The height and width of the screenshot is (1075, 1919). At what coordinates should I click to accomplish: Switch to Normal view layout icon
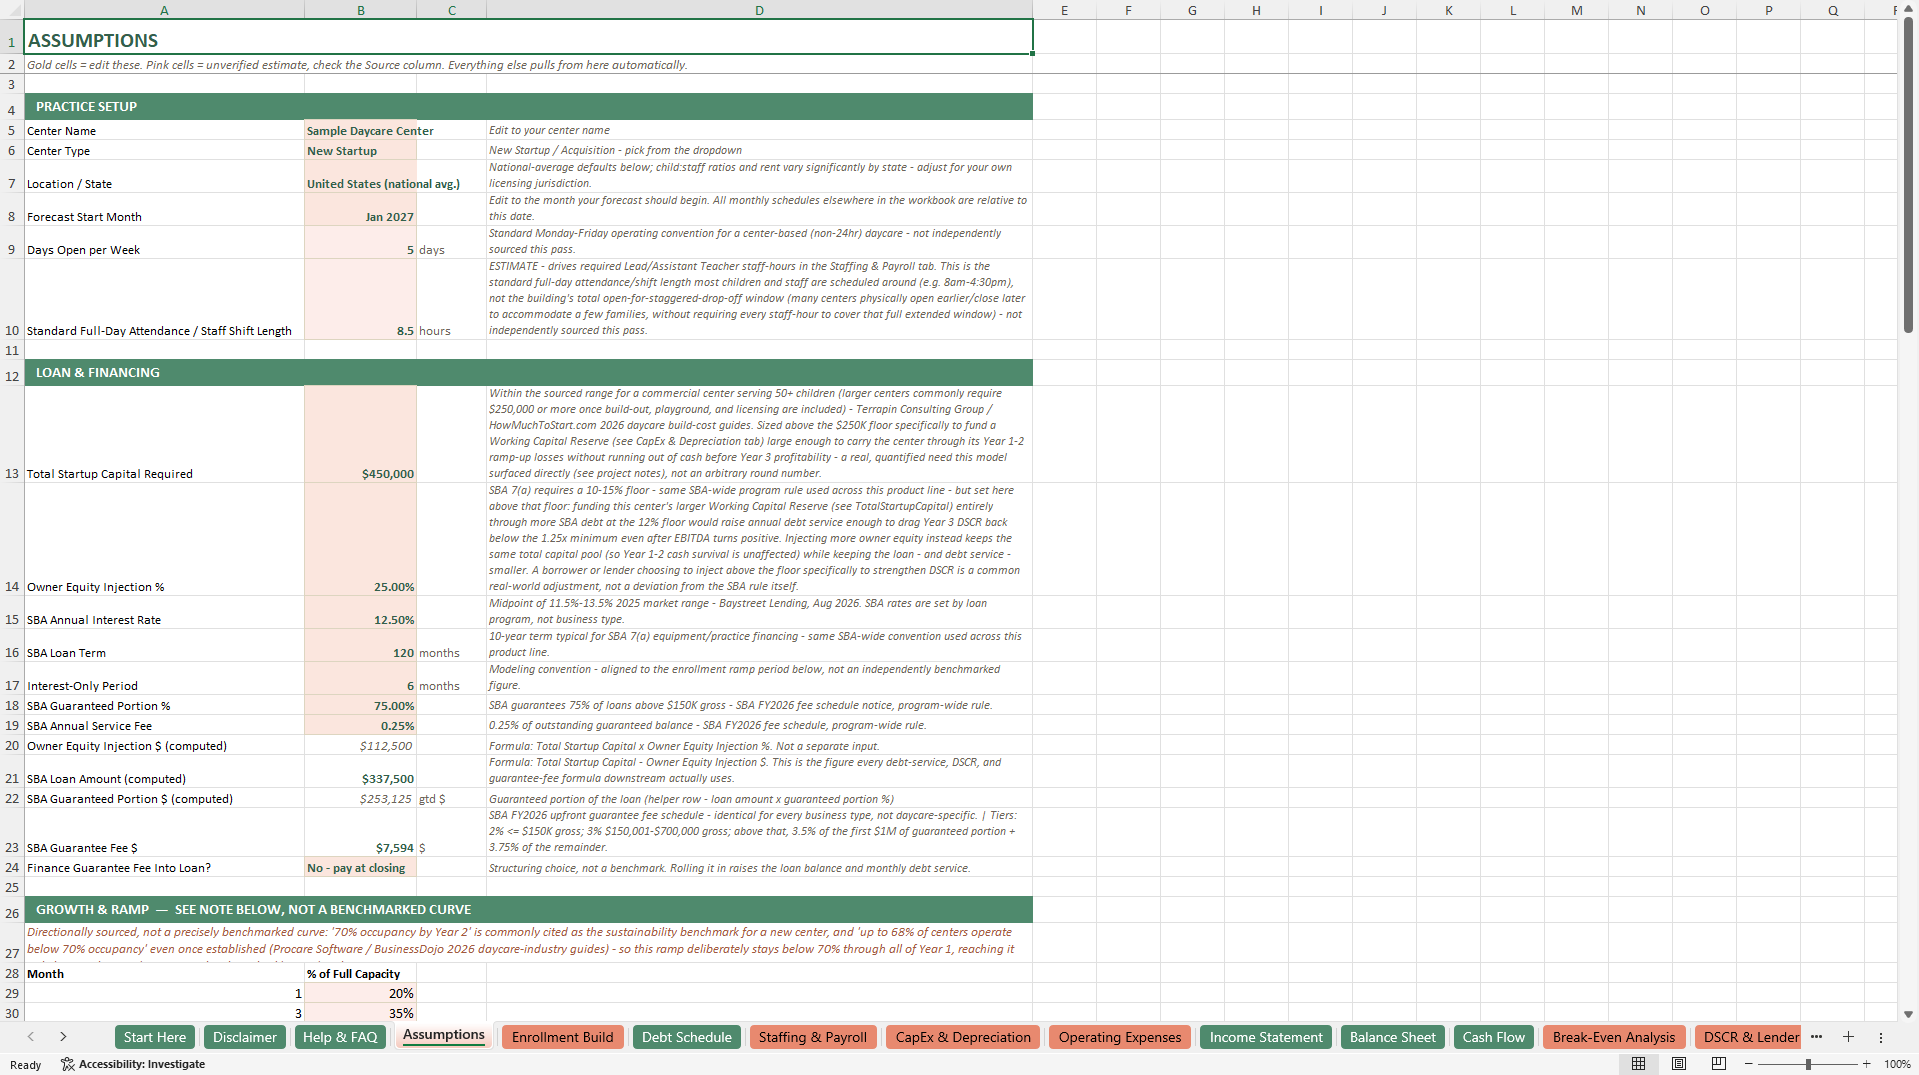1638,1064
